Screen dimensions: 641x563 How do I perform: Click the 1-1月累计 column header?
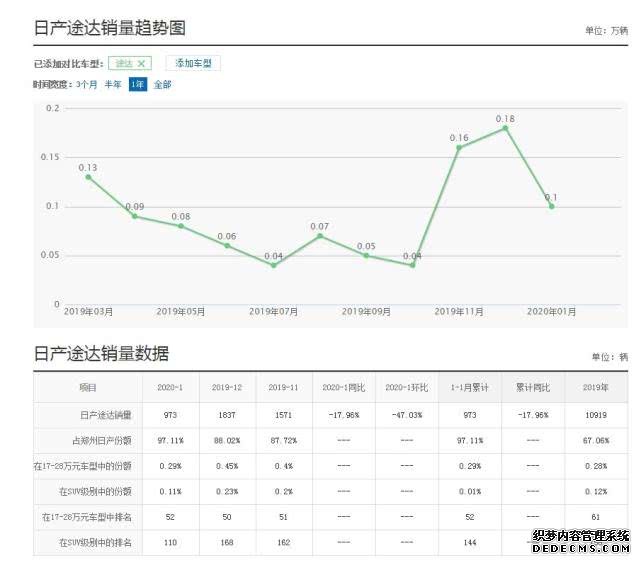470,387
